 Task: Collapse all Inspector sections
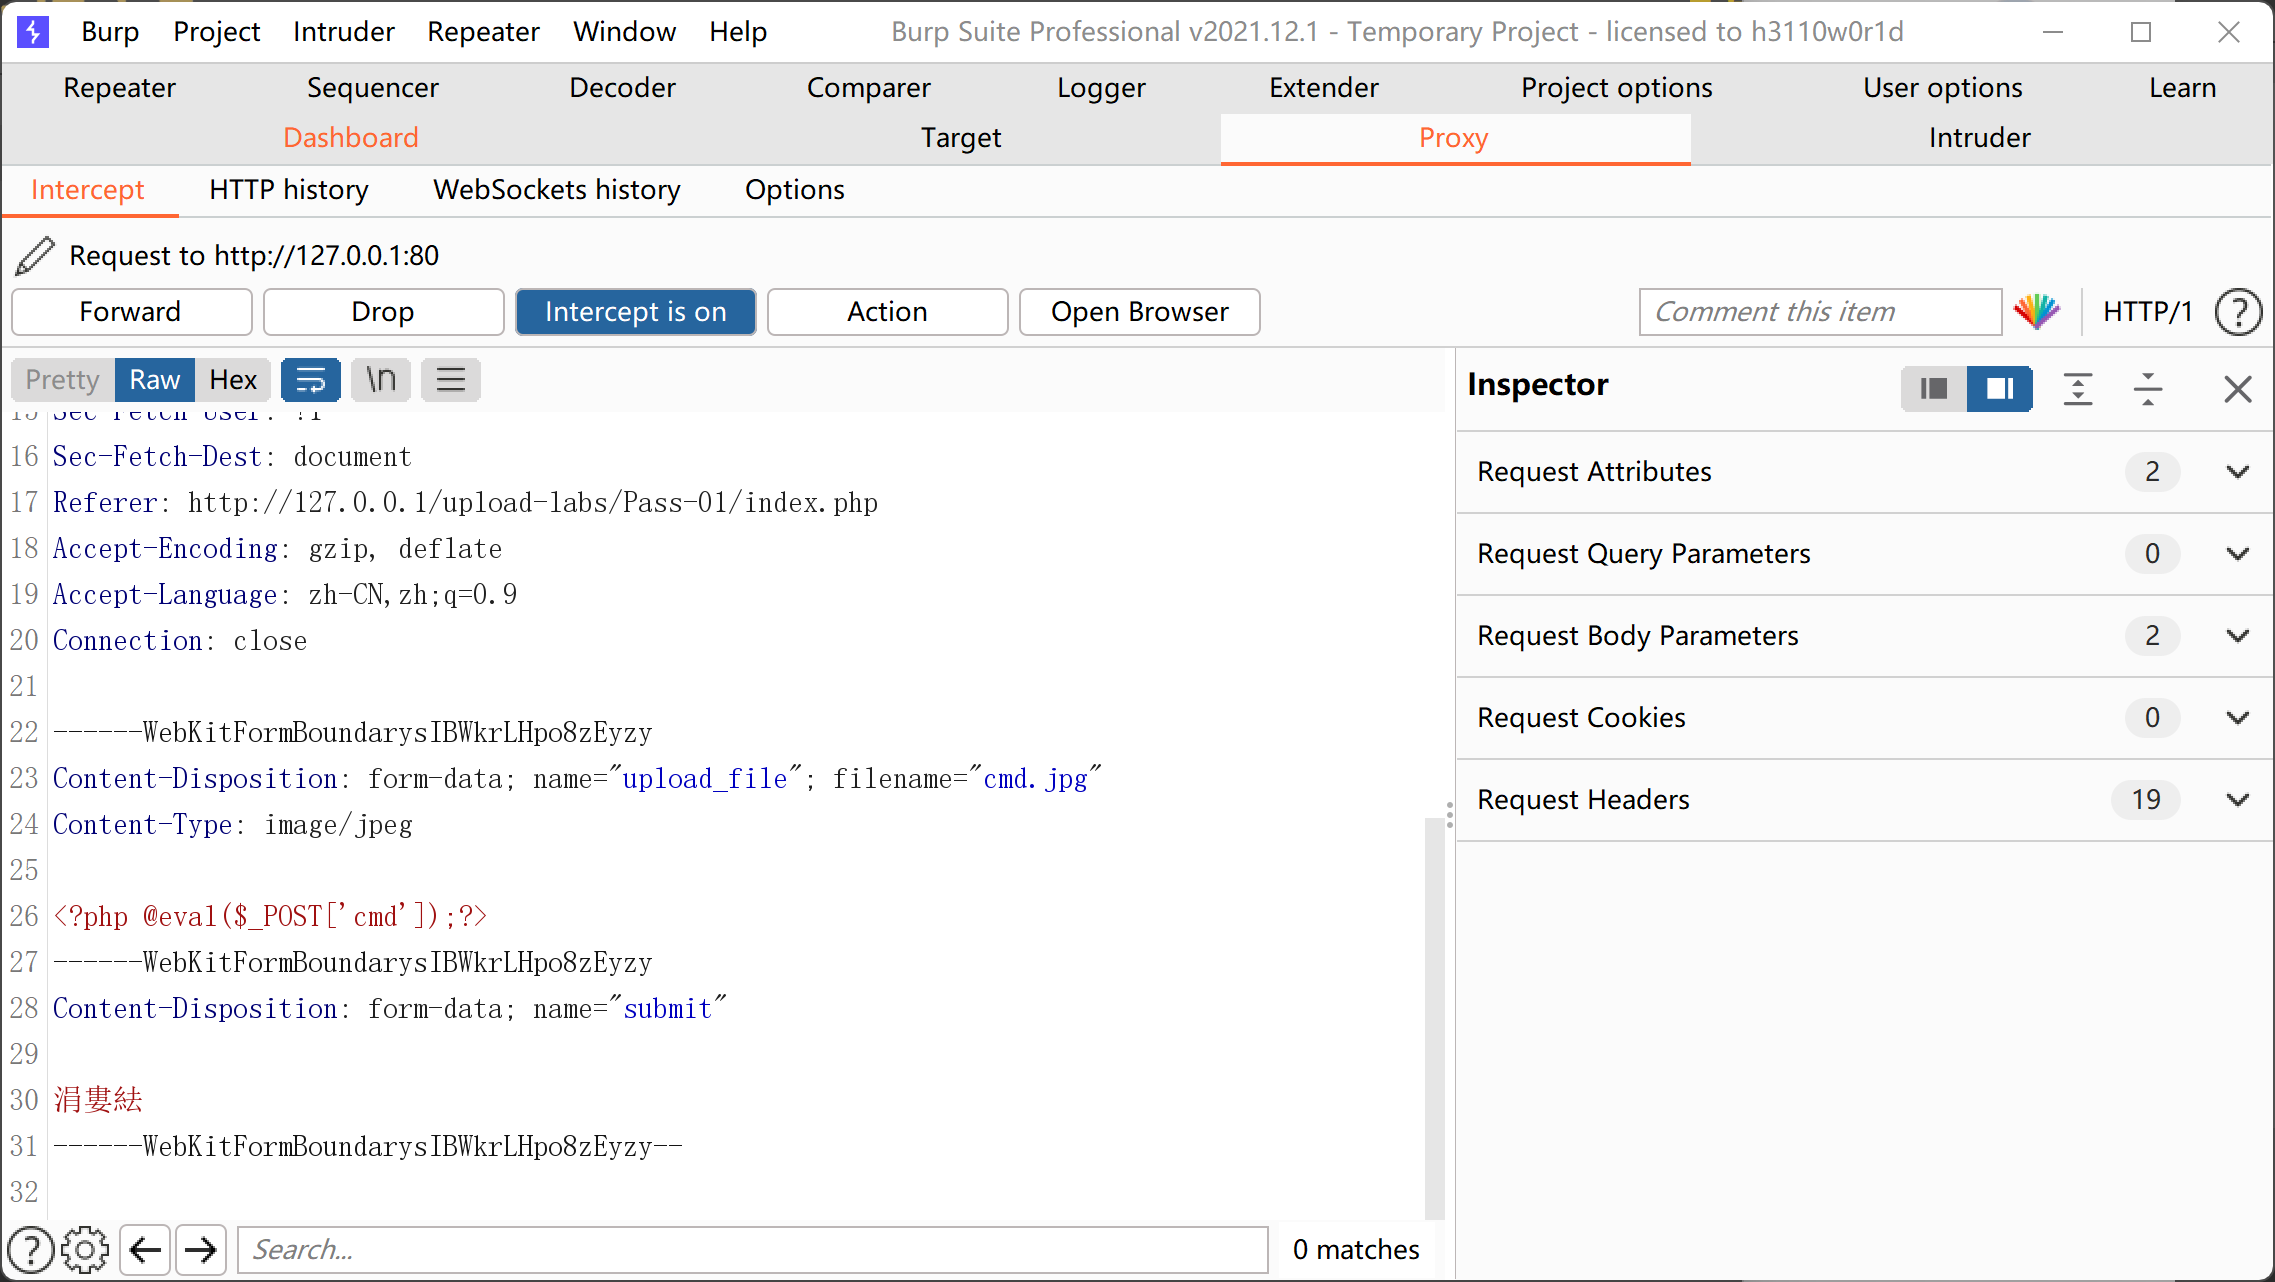(x=2148, y=389)
